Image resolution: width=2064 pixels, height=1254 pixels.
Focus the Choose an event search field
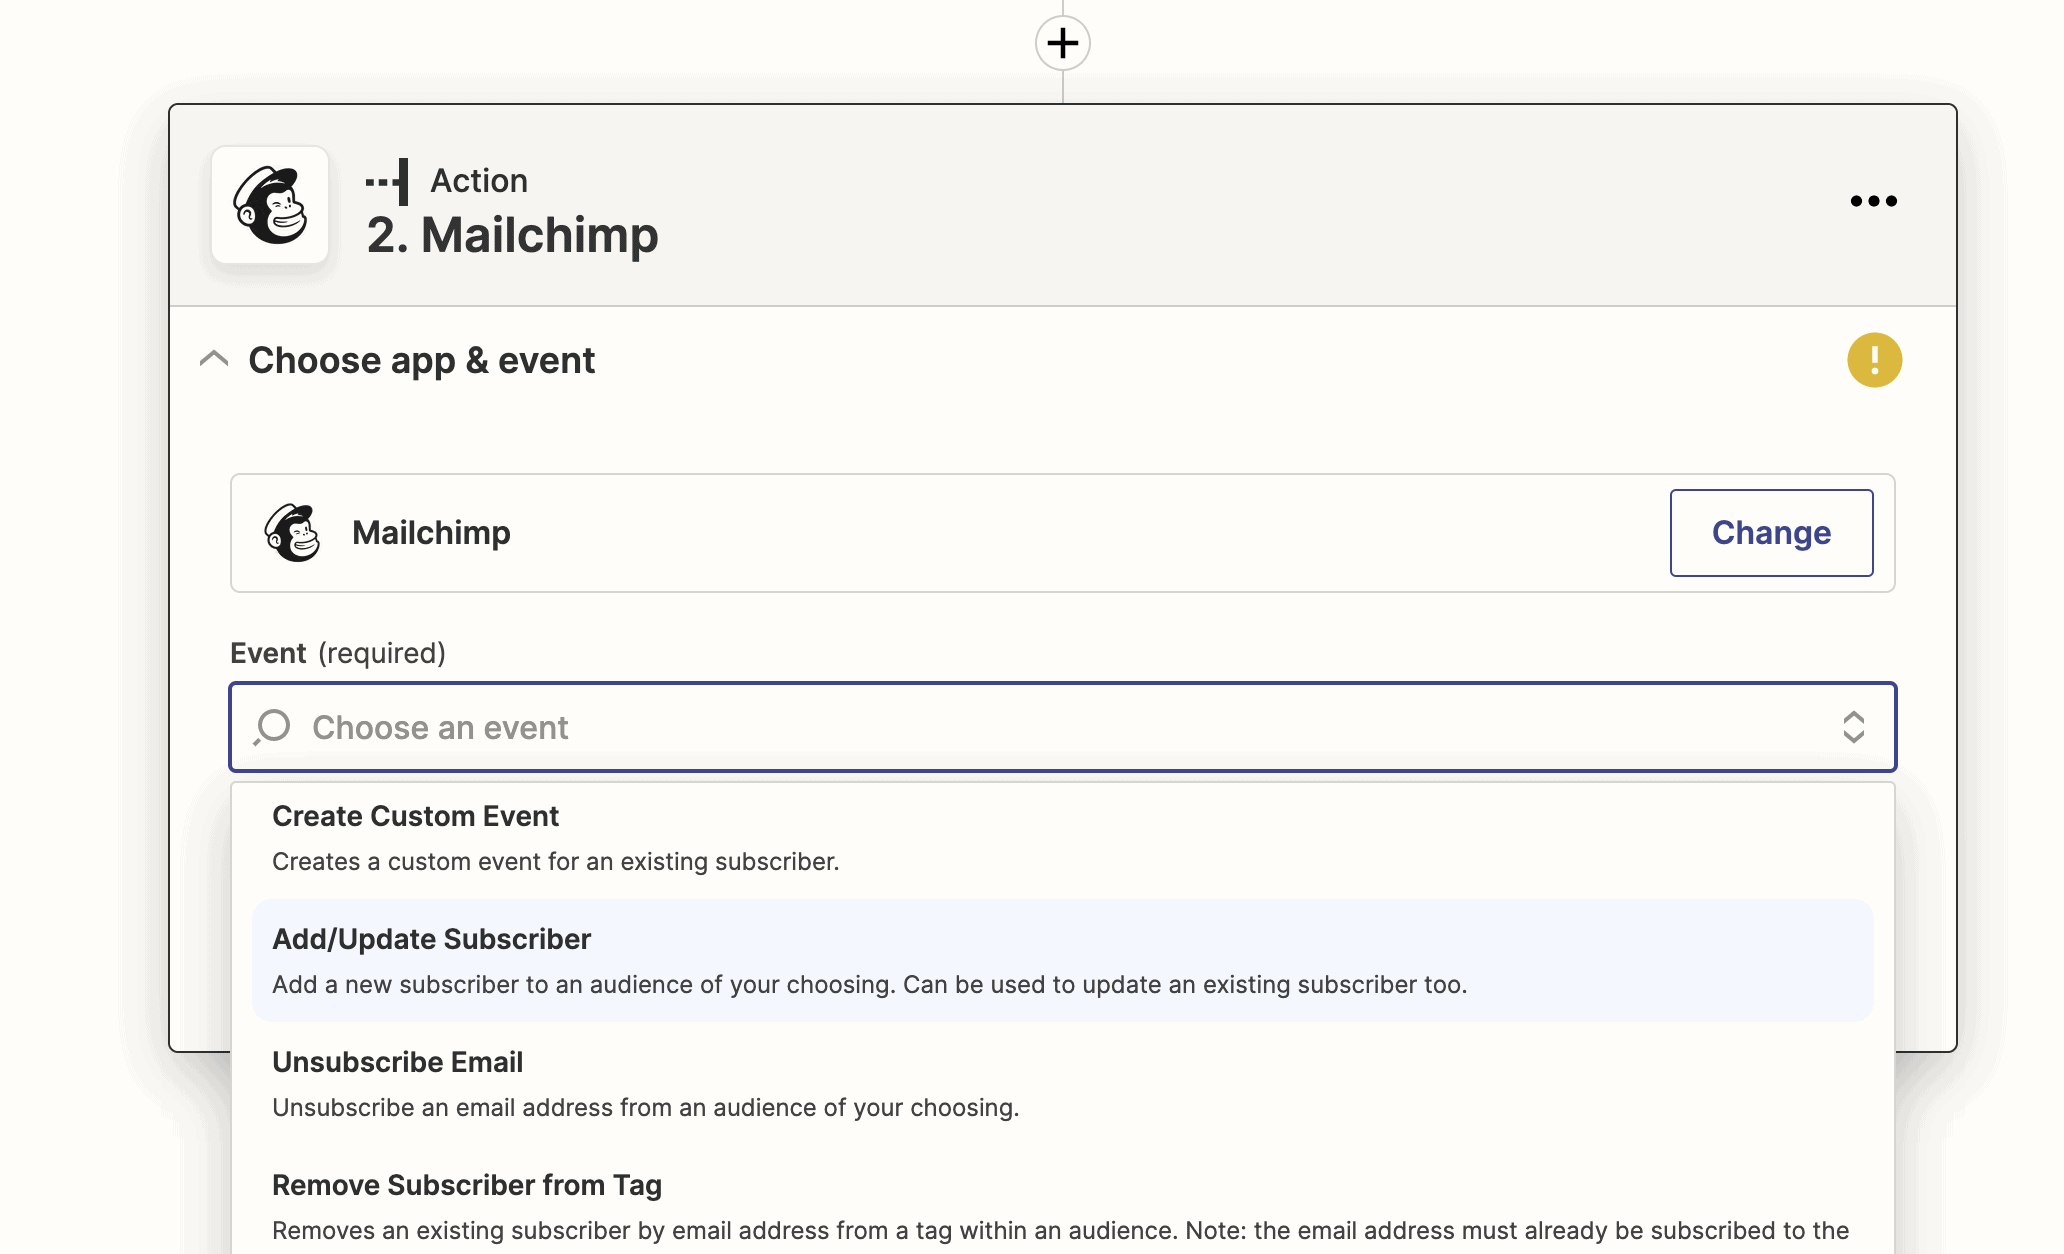coord(1062,727)
